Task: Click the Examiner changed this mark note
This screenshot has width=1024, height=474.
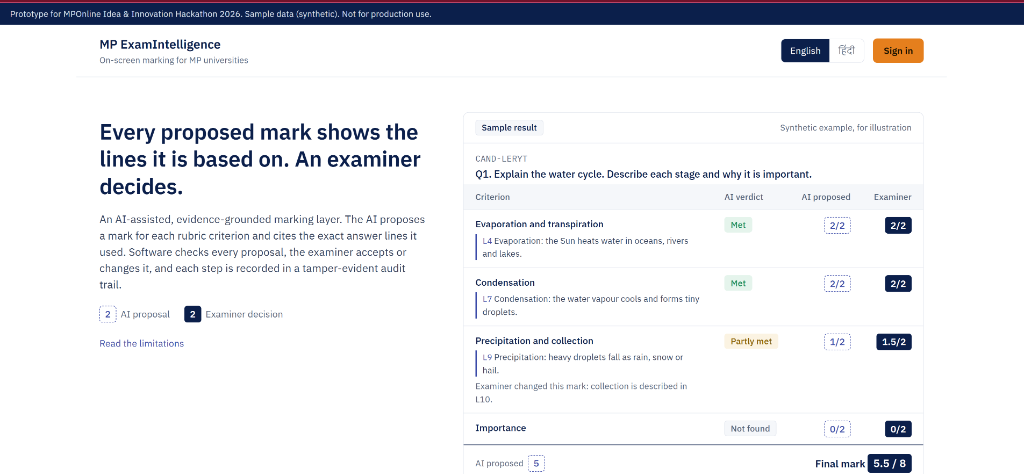Action: [581, 392]
